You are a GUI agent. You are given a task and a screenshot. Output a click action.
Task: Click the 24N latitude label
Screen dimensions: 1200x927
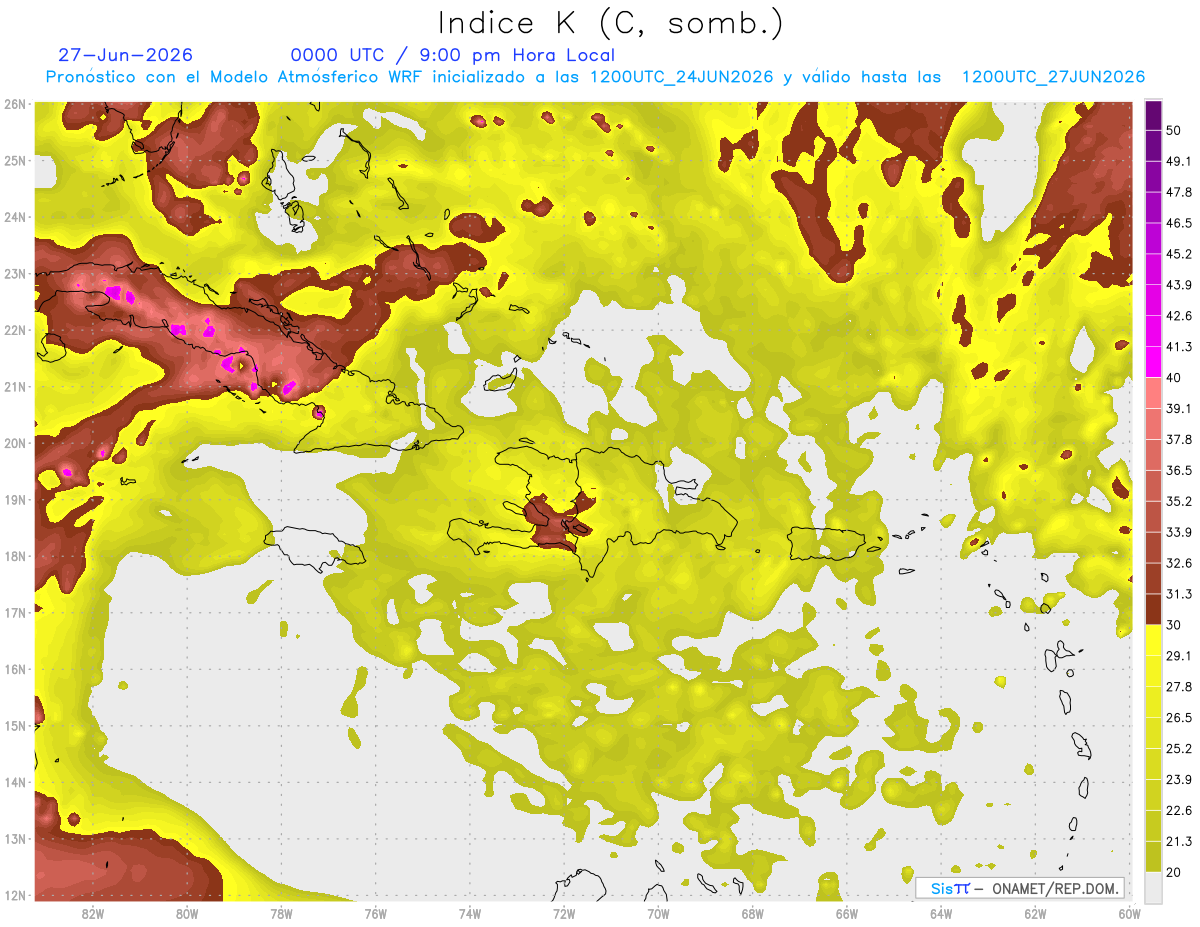coord(15,217)
